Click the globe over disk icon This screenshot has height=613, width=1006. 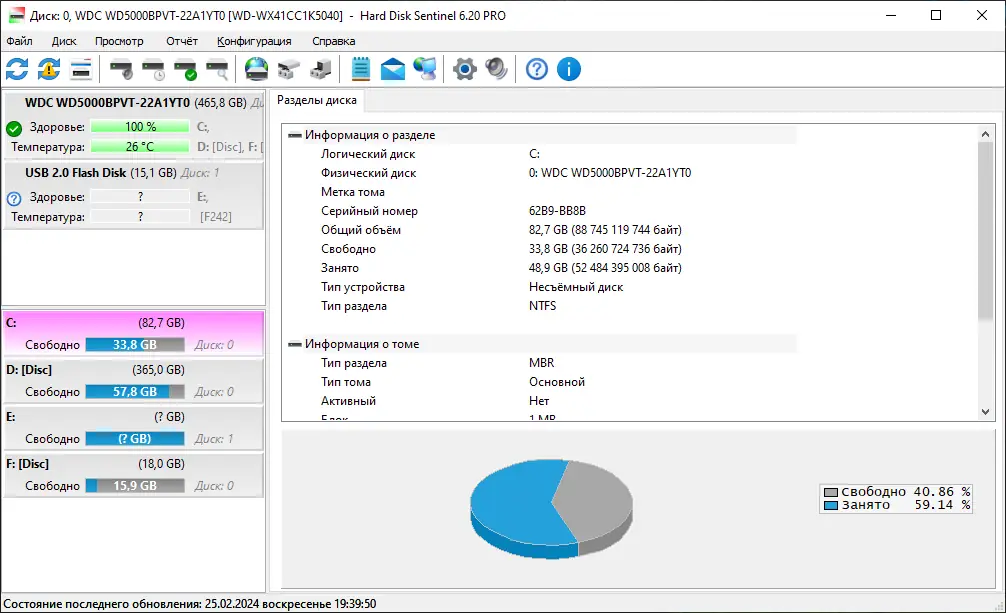[257, 69]
